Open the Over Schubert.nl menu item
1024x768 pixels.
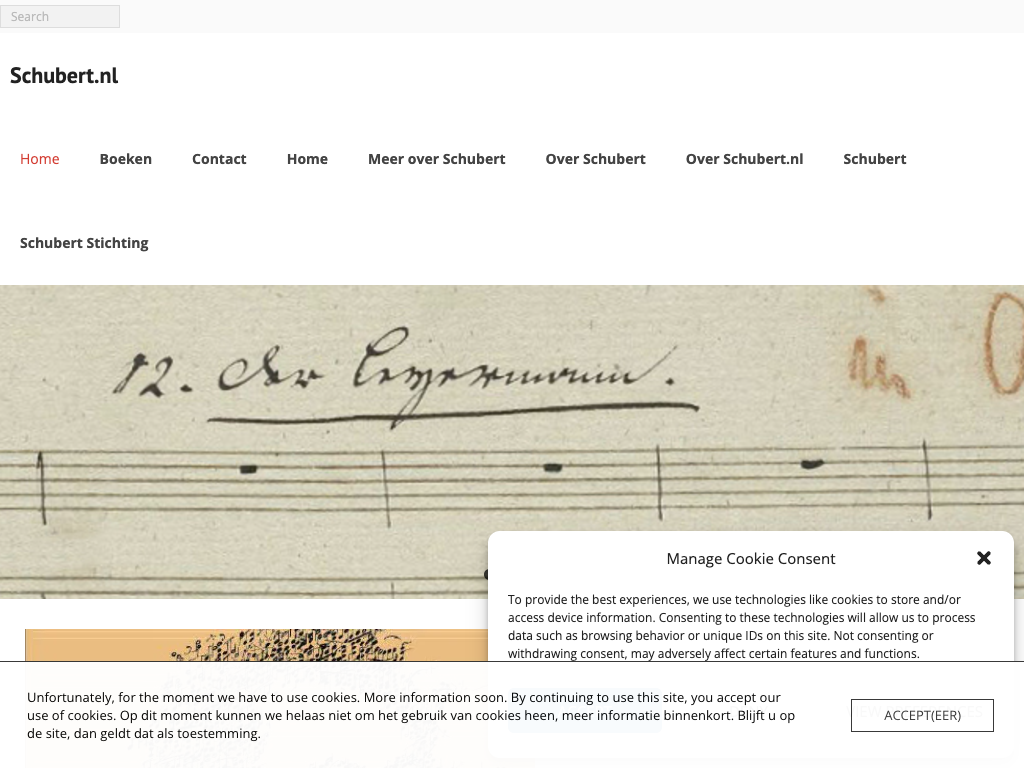[744, 159]
